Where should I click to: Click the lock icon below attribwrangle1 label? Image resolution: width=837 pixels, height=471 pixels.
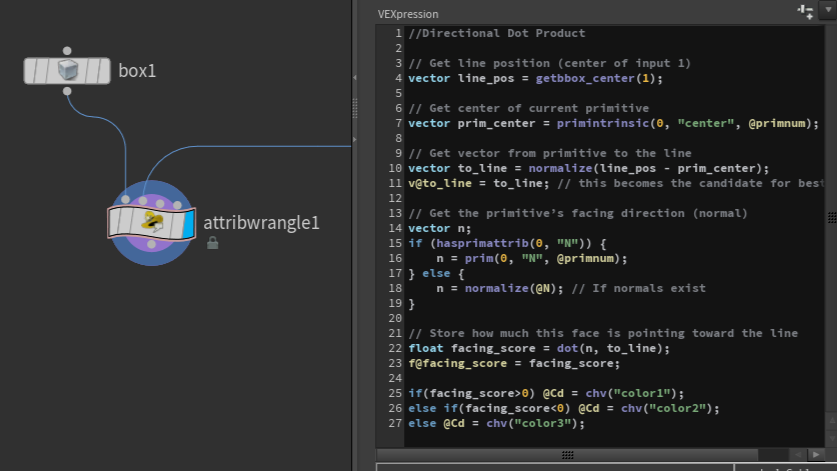[212, 243]
